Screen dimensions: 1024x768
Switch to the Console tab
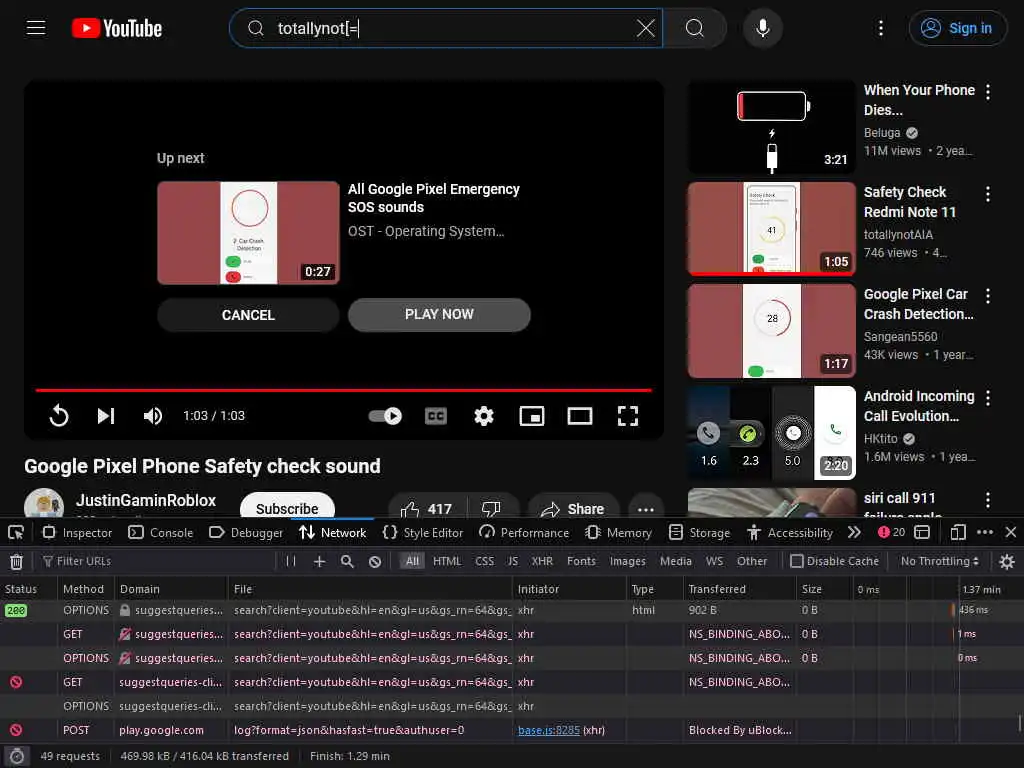click(x=161, y=532)
